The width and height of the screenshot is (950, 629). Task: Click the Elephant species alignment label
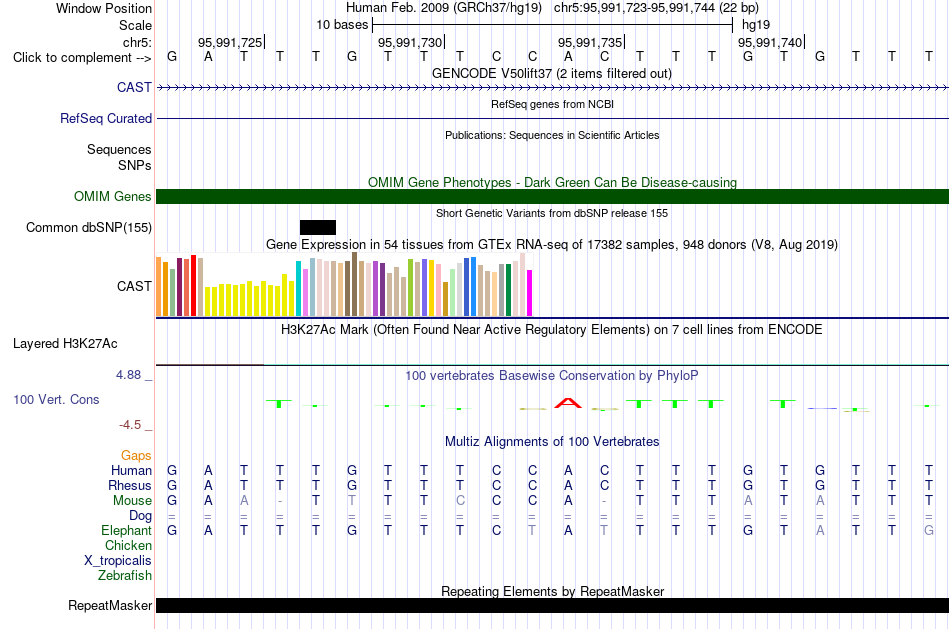(127, 530)
